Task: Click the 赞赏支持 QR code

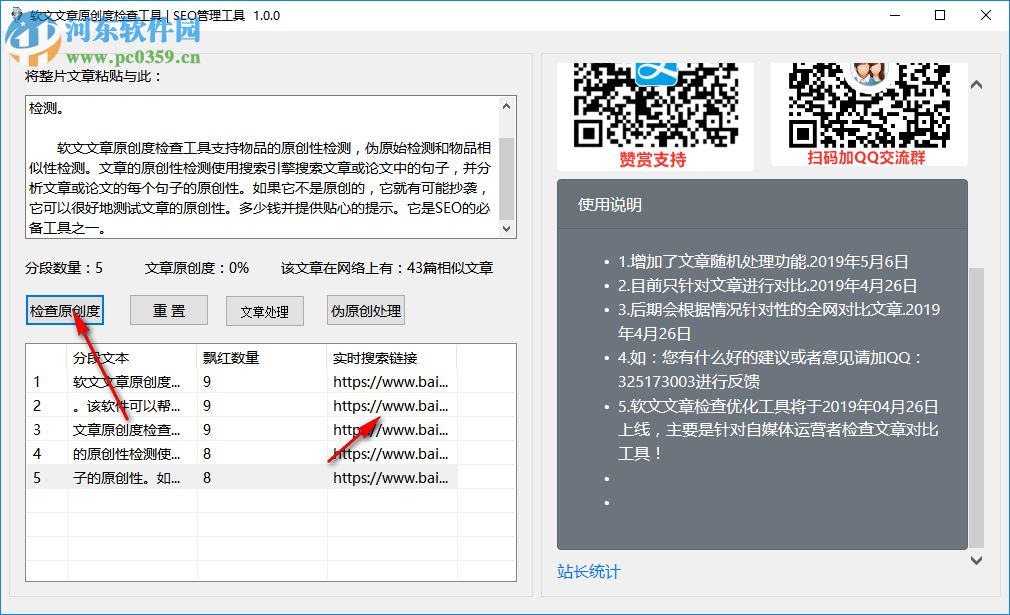Action: click(x=655, y=115)
